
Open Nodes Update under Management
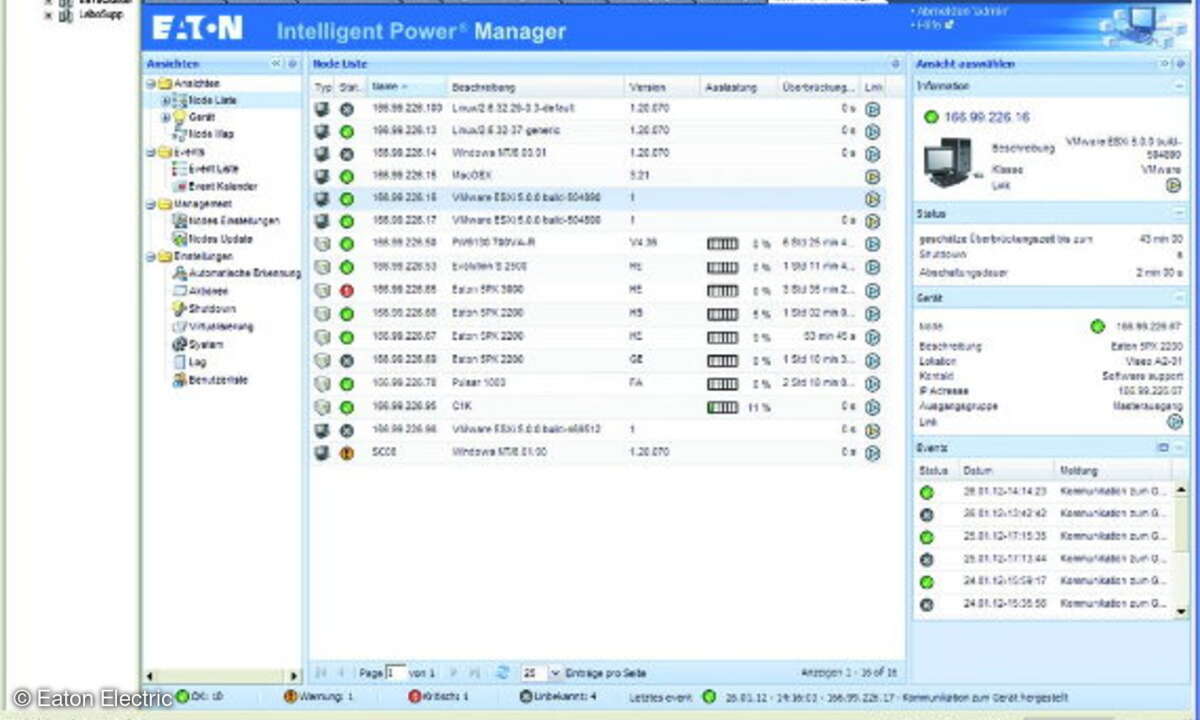(x=220, y=239)
